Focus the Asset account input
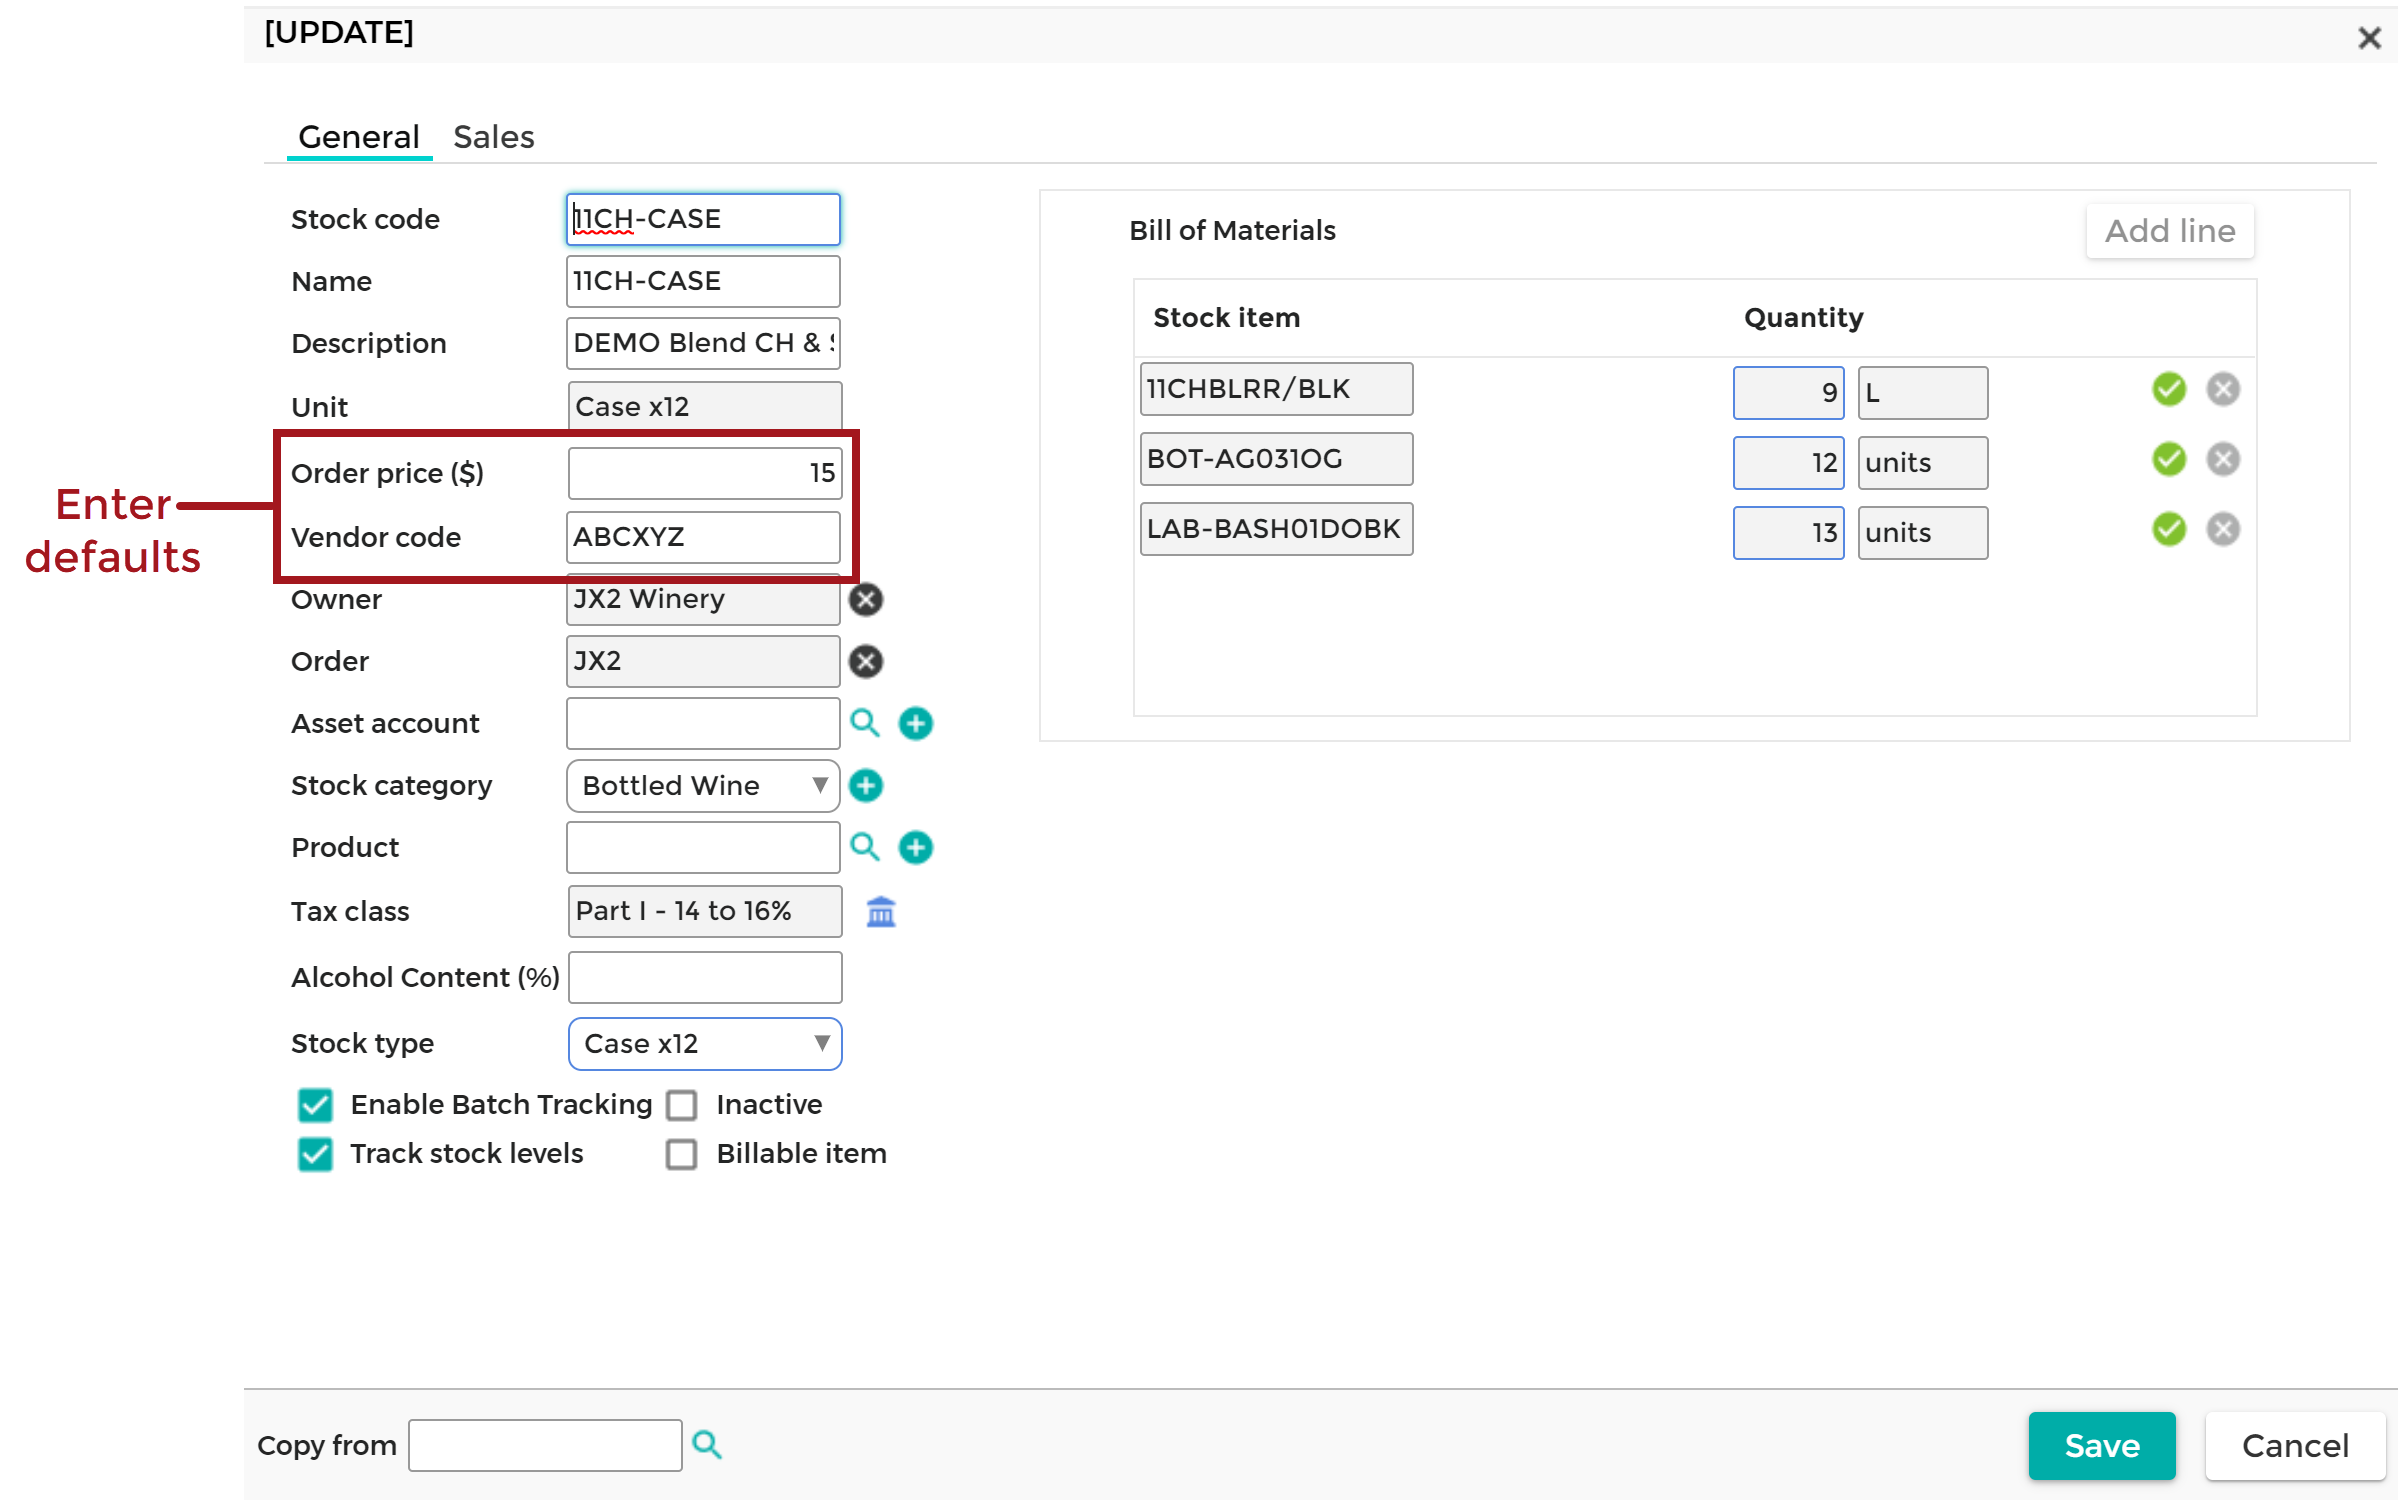Image resolution: width=2408 pixels, height=1512 pixels. 703,723
